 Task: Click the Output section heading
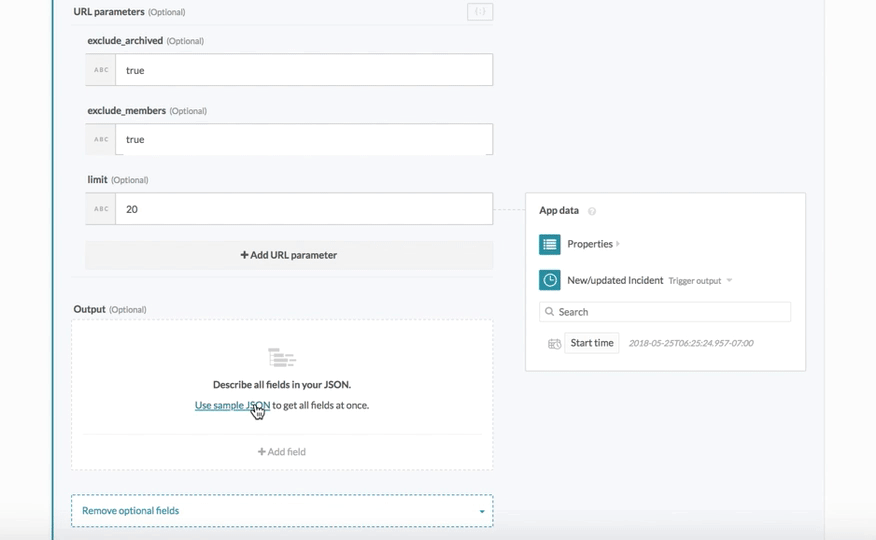tap(89, 309)
